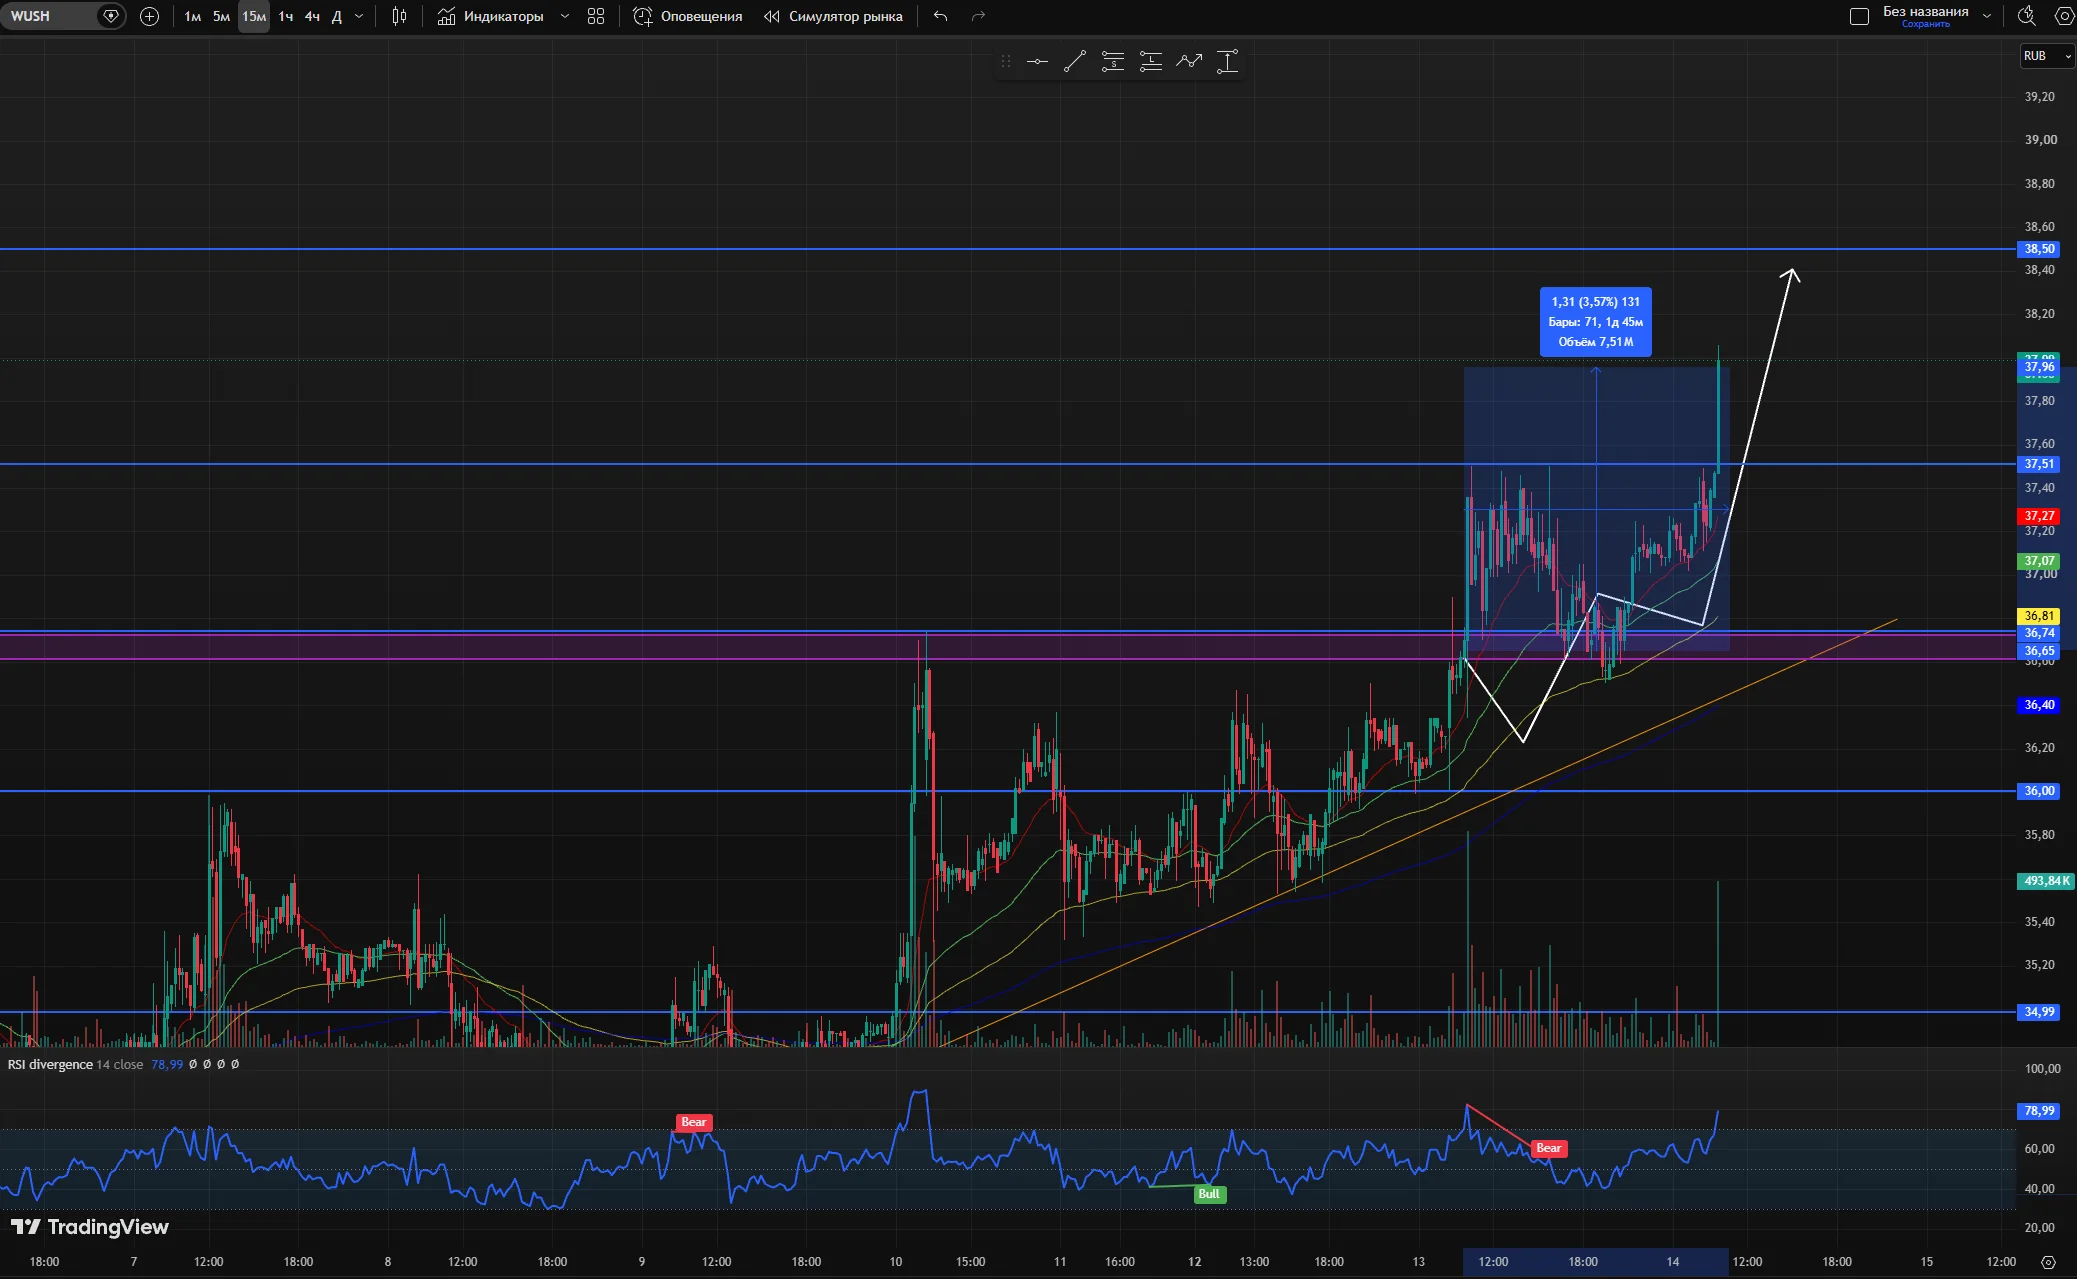2077x1279 pixels.
Task: Open the candlestick chart type menu
Action: tap(400, 16)
